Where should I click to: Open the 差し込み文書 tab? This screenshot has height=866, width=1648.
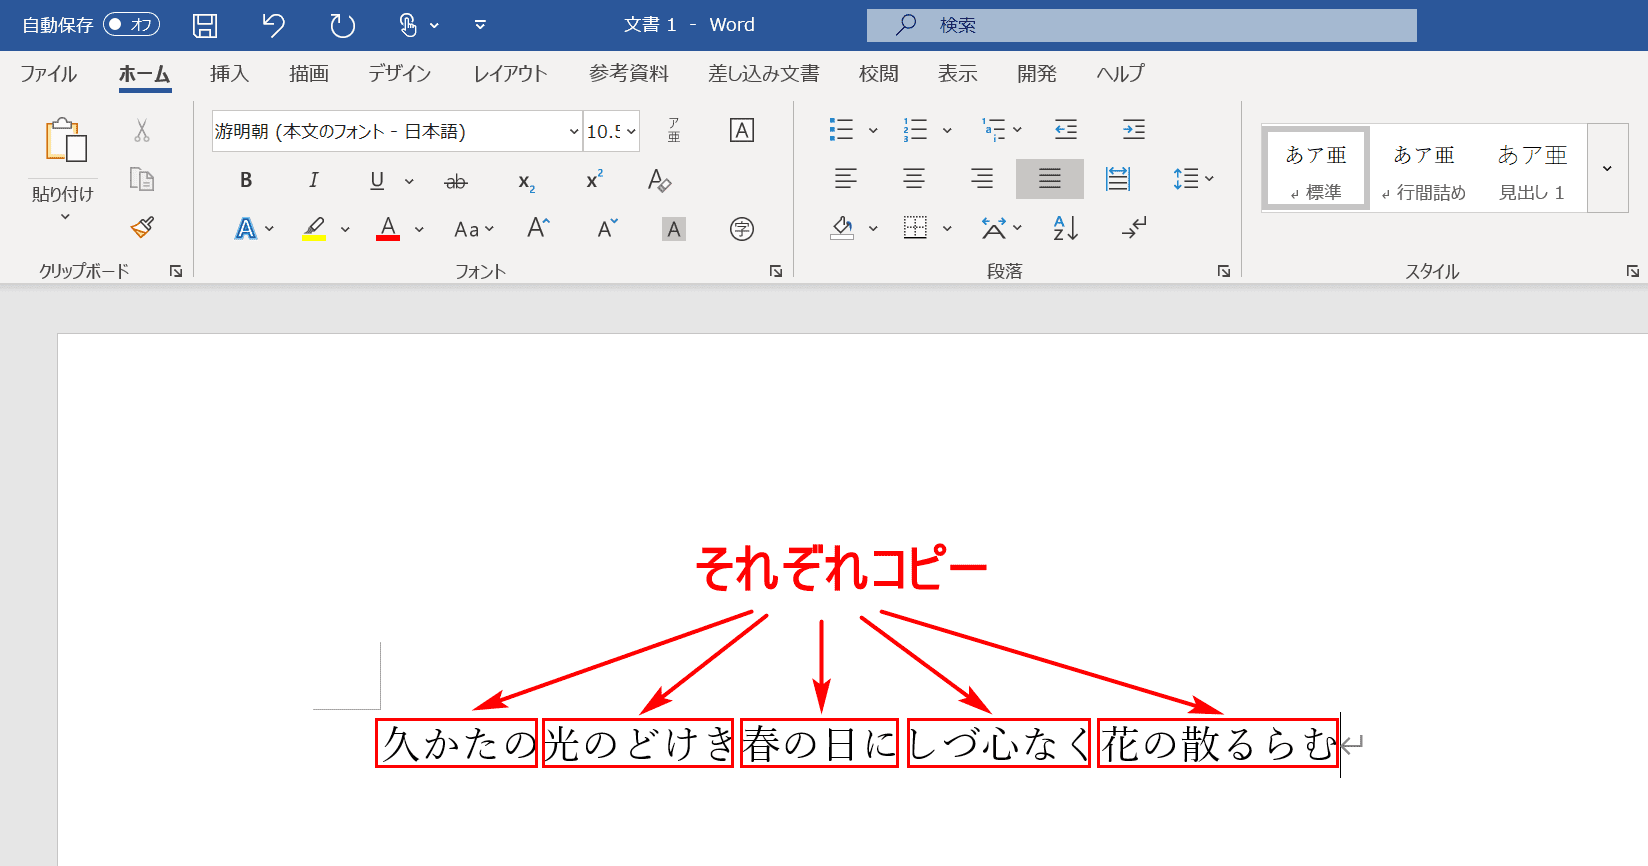click(764, 73)
